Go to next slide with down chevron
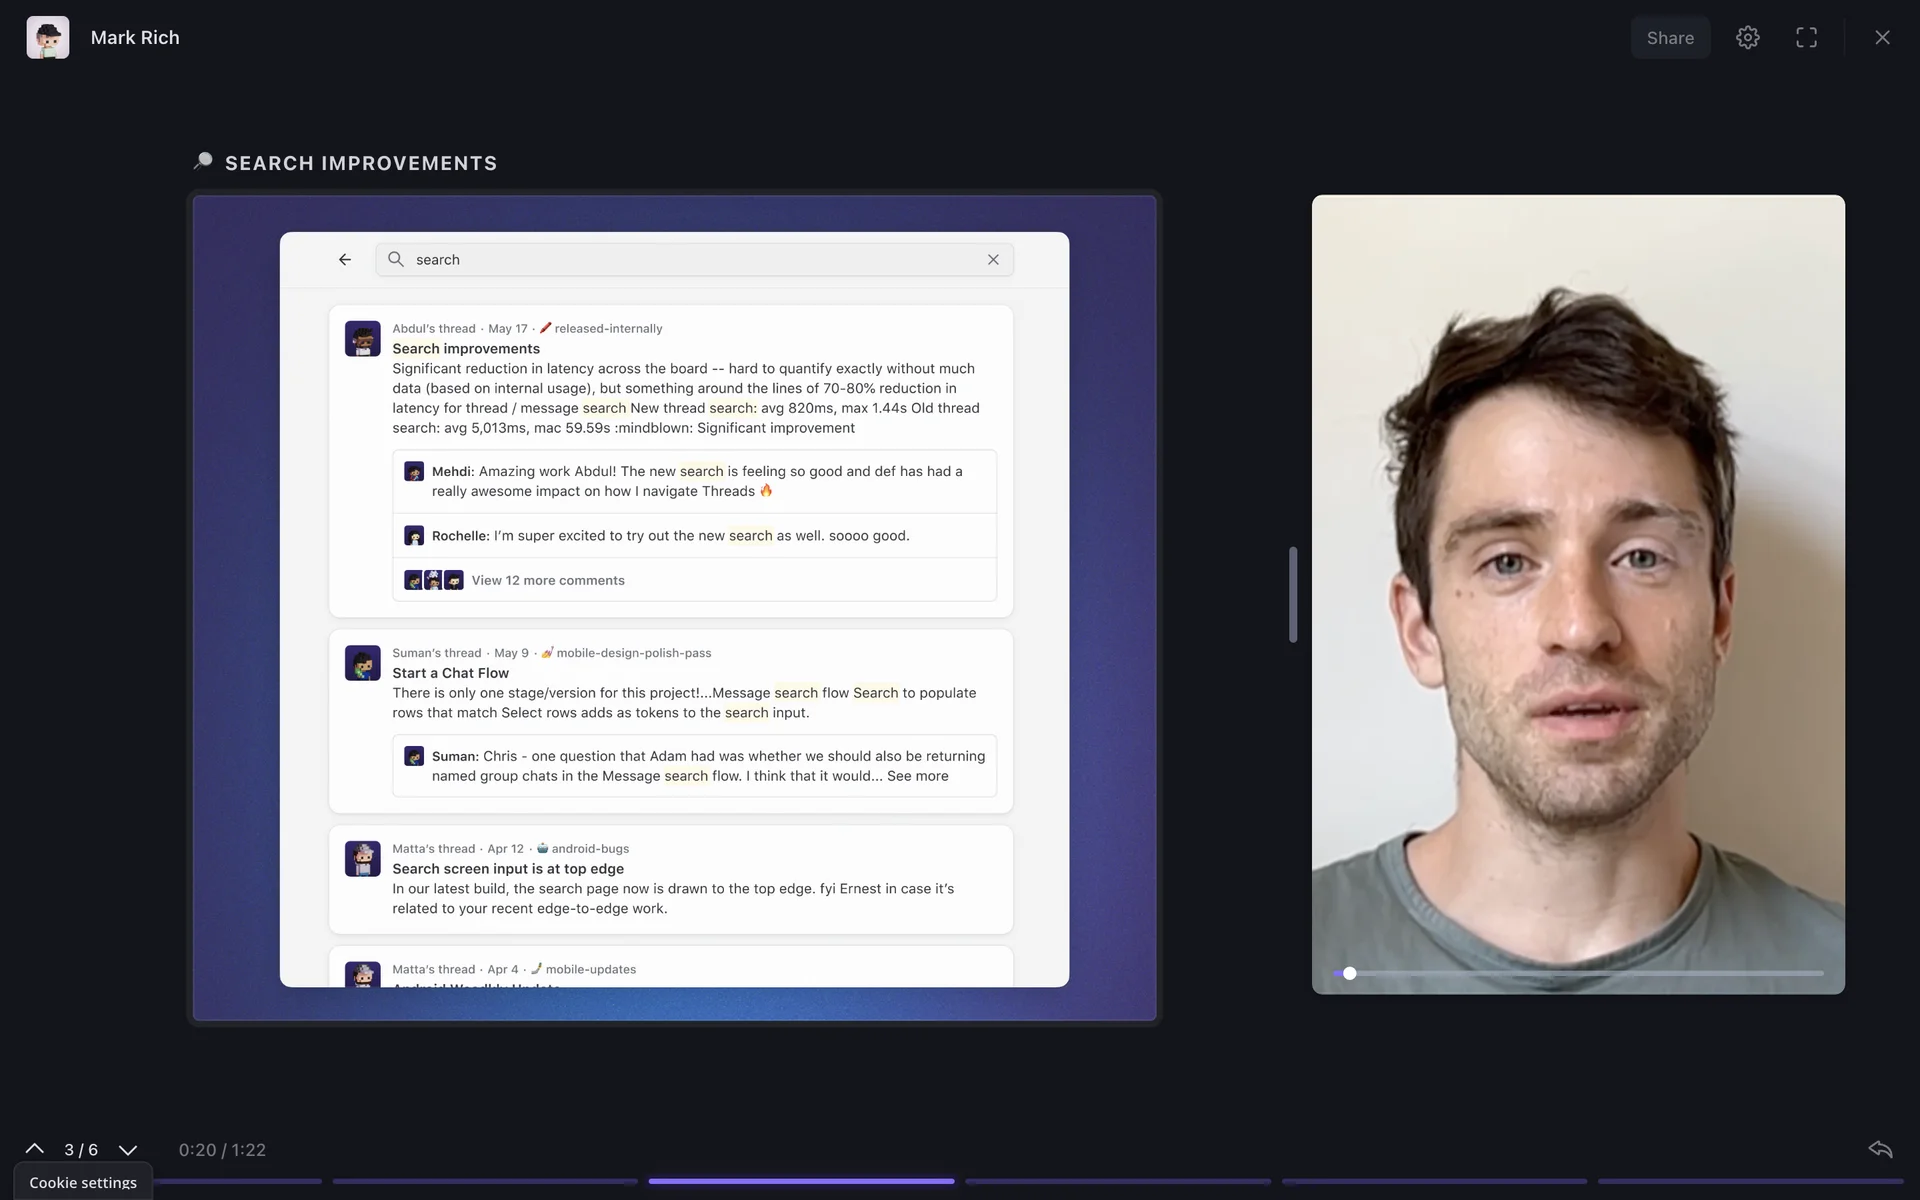Screen dimensions: 1920x1200 (128, 1150)
